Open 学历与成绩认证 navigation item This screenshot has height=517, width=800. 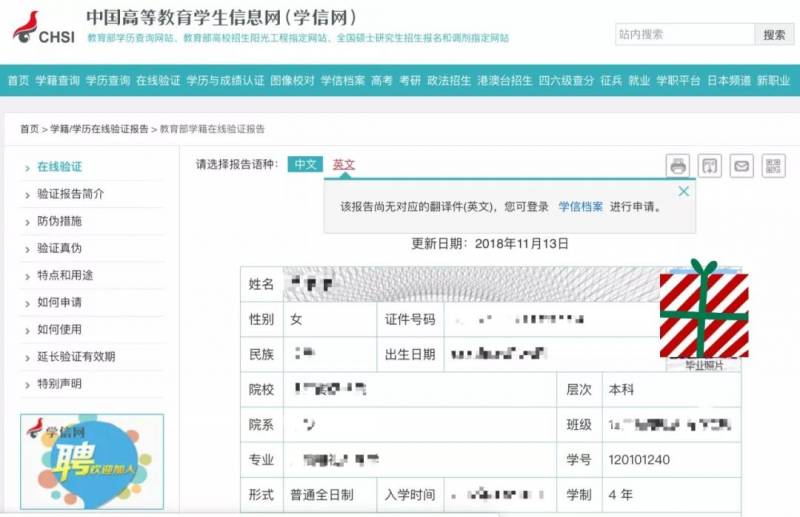226,80
